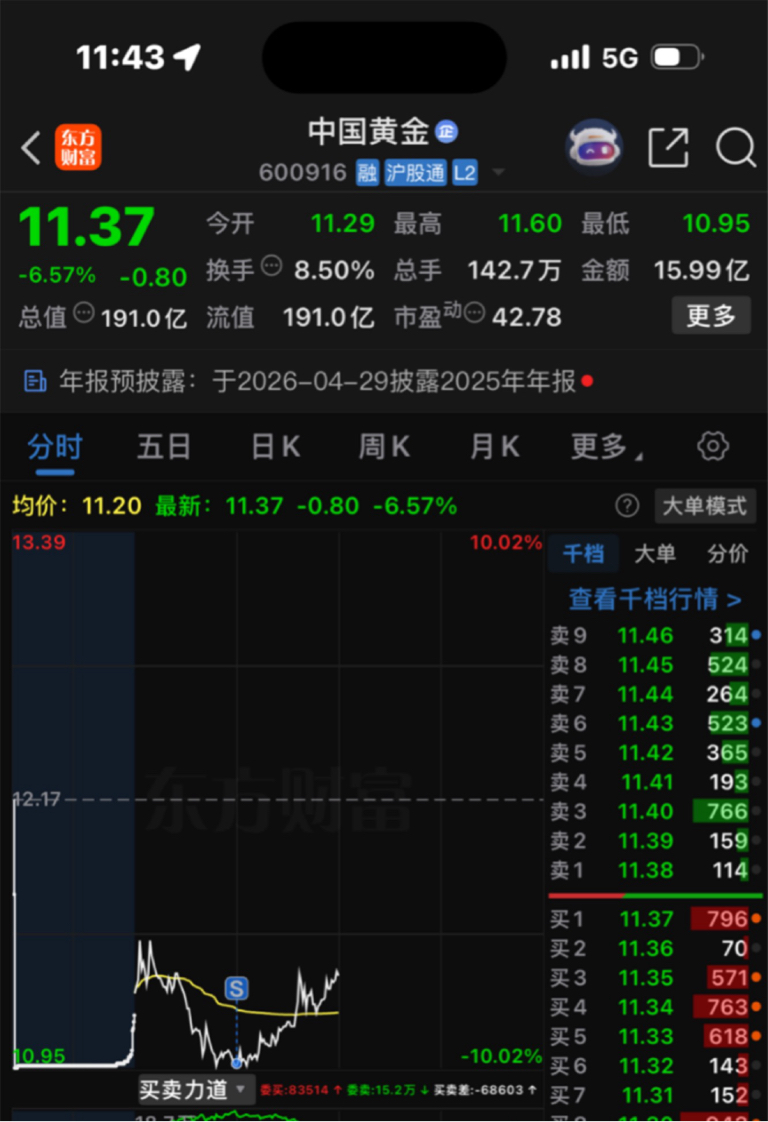Tap the 均价 11.20 average price label
The height and width of the screenshot is (1122, 768).
coord(77,506)
